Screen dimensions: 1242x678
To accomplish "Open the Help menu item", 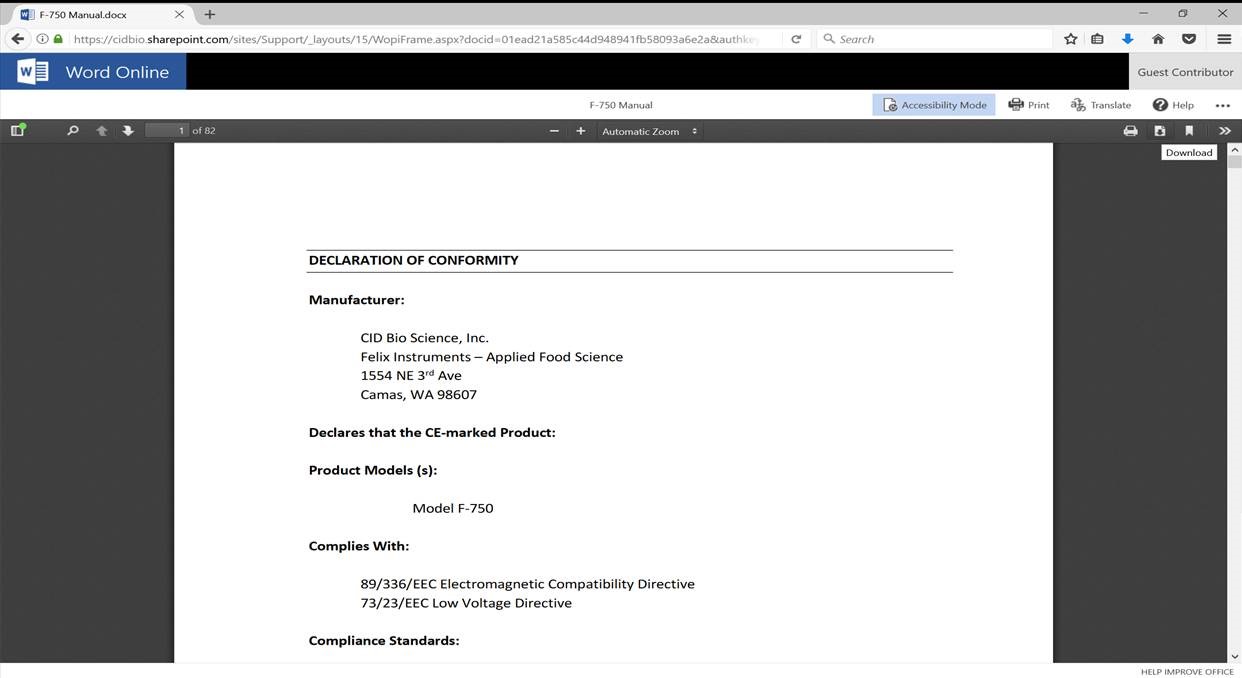I will [1173, 105].
